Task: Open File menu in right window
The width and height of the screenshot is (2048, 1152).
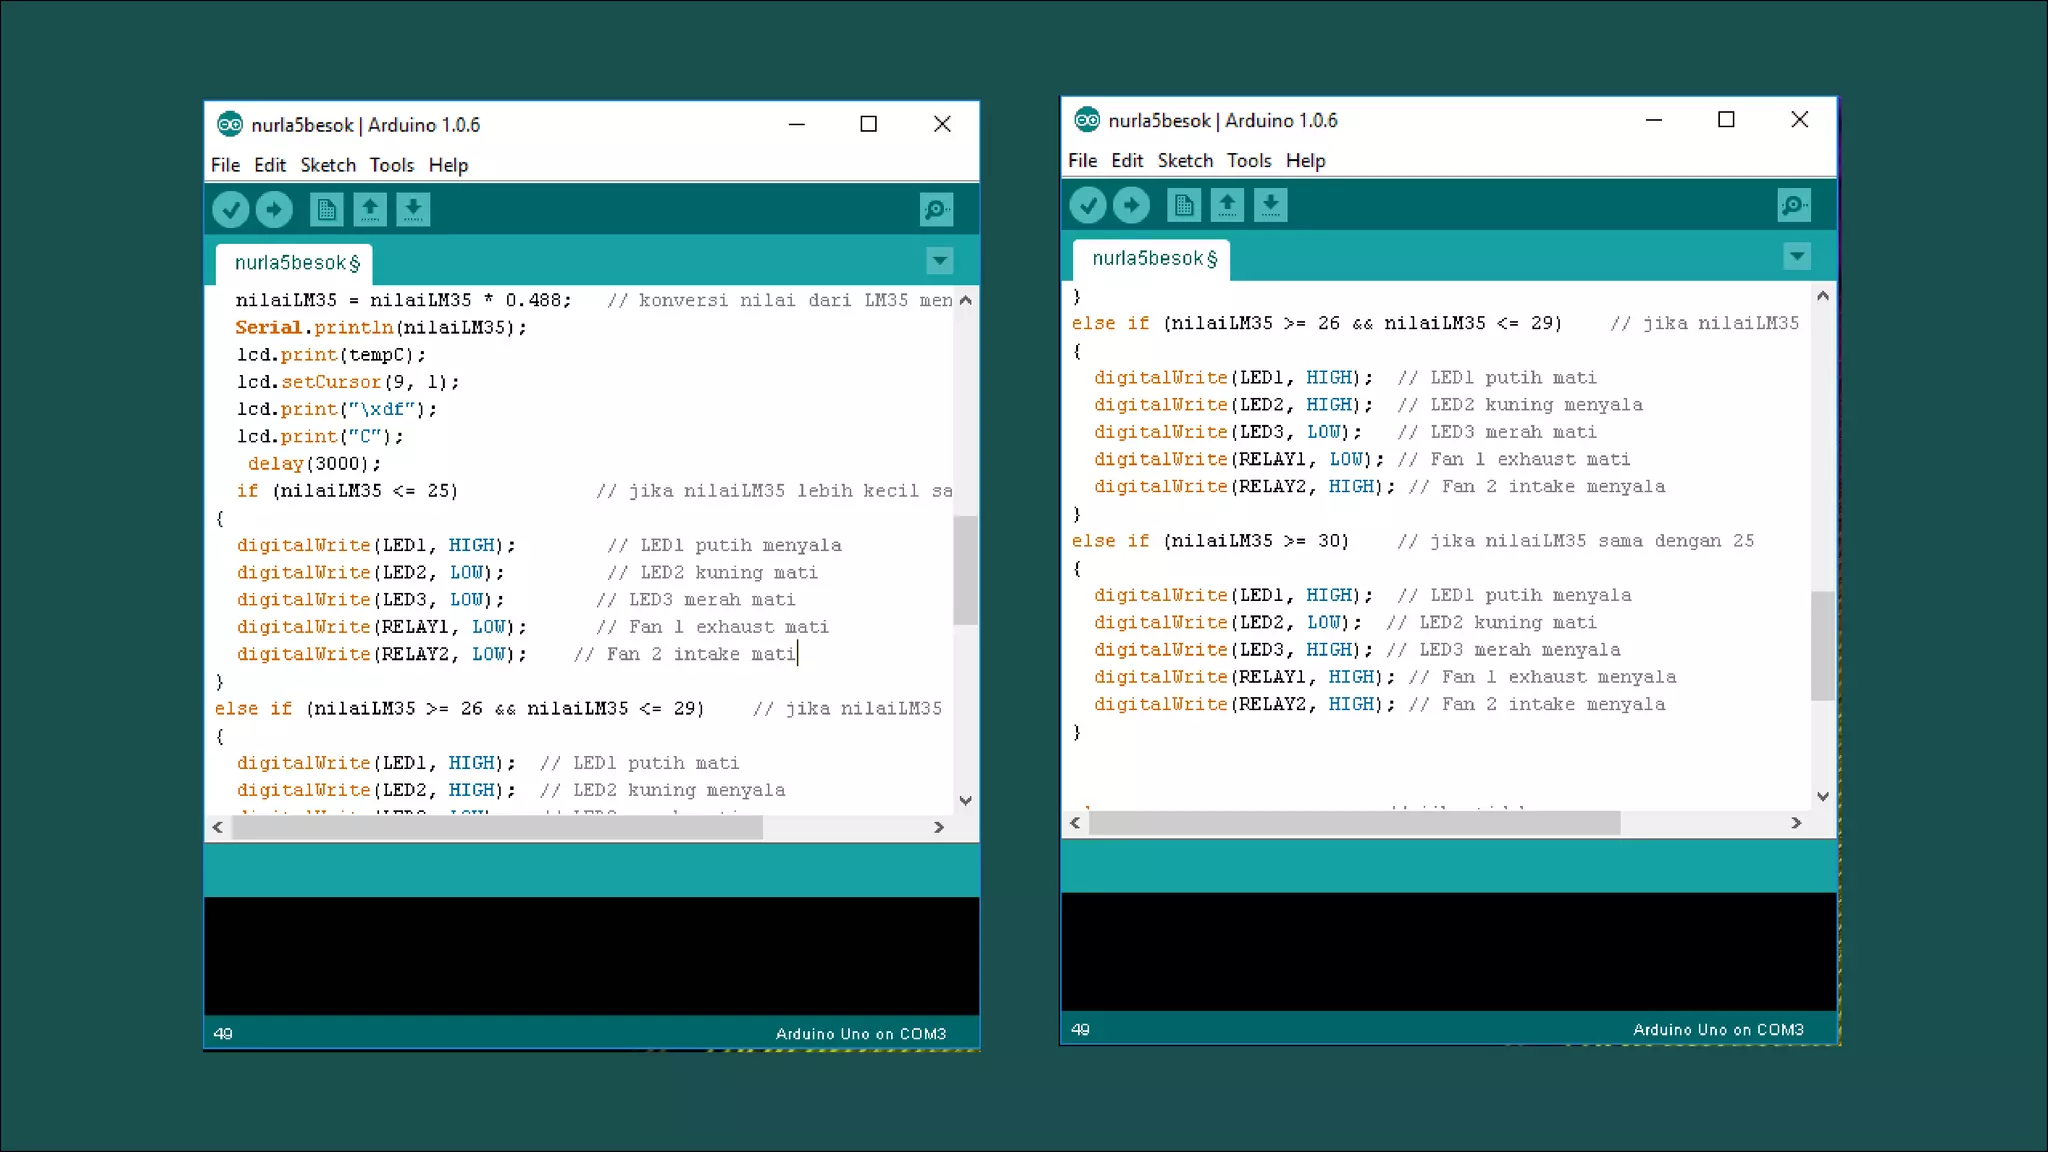Action: 1082,161
